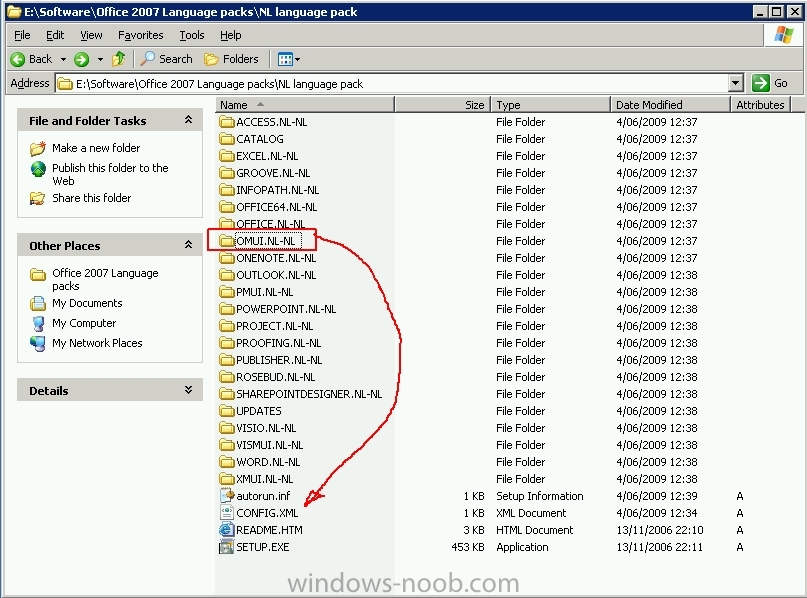Screen dimensions: 807x598
Task: Click the XMUI.NL-NL folder name
Action: click(265, 479)
